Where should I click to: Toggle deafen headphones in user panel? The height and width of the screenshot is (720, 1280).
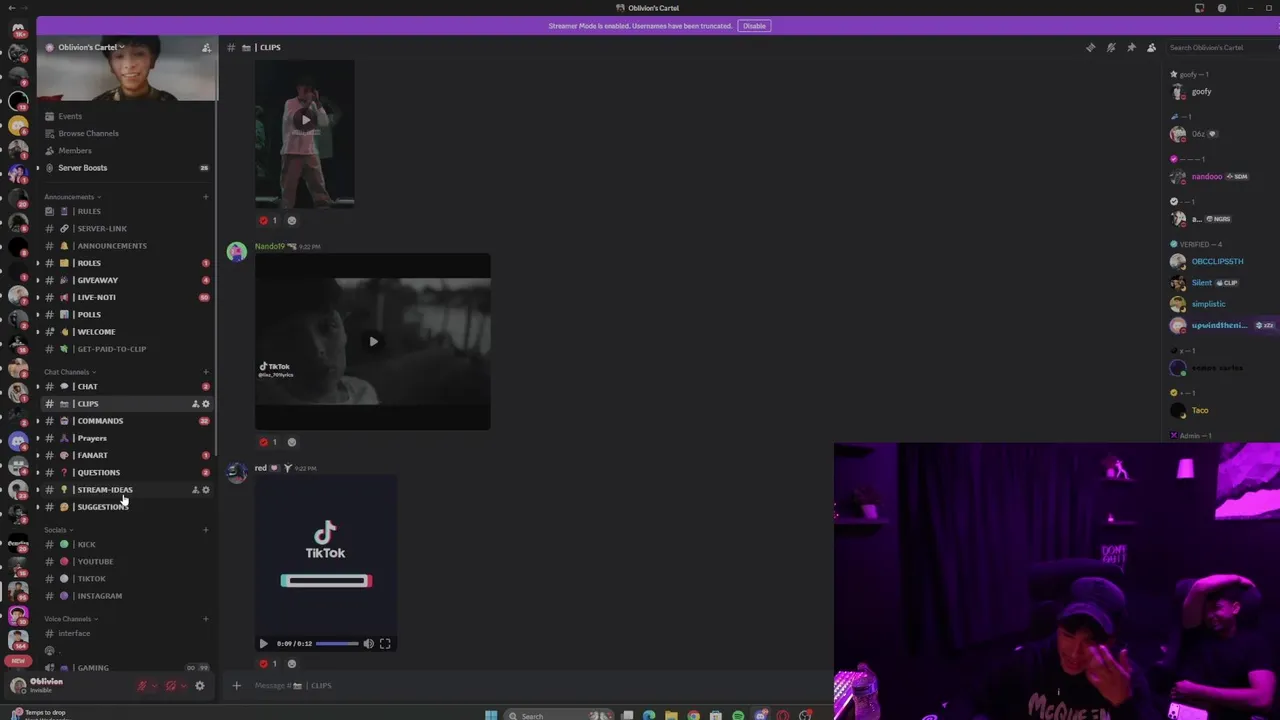point(171,685)
